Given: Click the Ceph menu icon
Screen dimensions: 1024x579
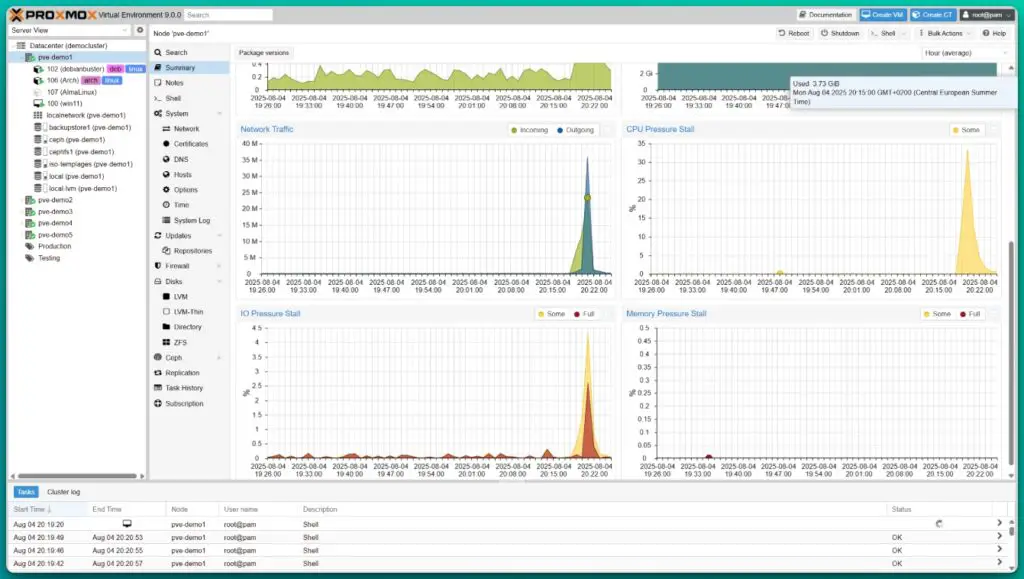Looking at the screenshot, I should coord(157,357).
